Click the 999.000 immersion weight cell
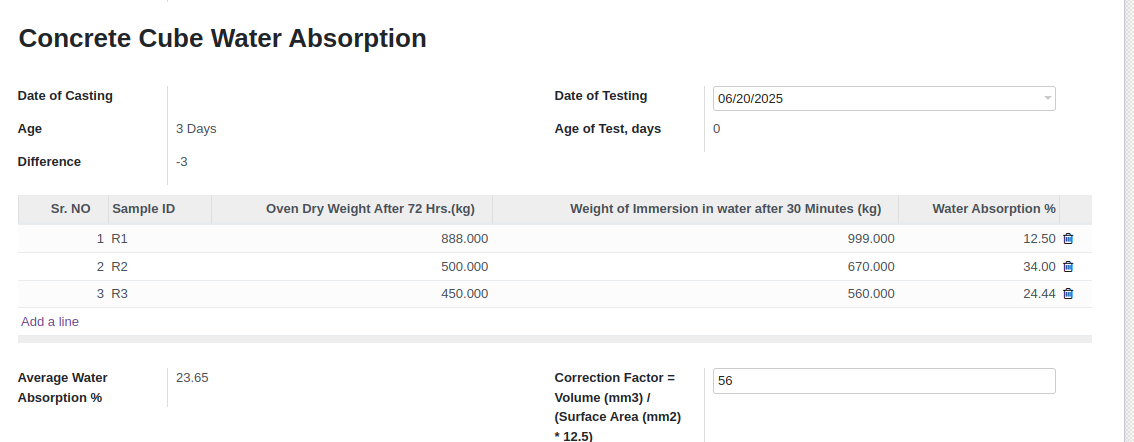Image resolution: width=1134 pixels, height=442 pixels. click(x=695, y=239)
